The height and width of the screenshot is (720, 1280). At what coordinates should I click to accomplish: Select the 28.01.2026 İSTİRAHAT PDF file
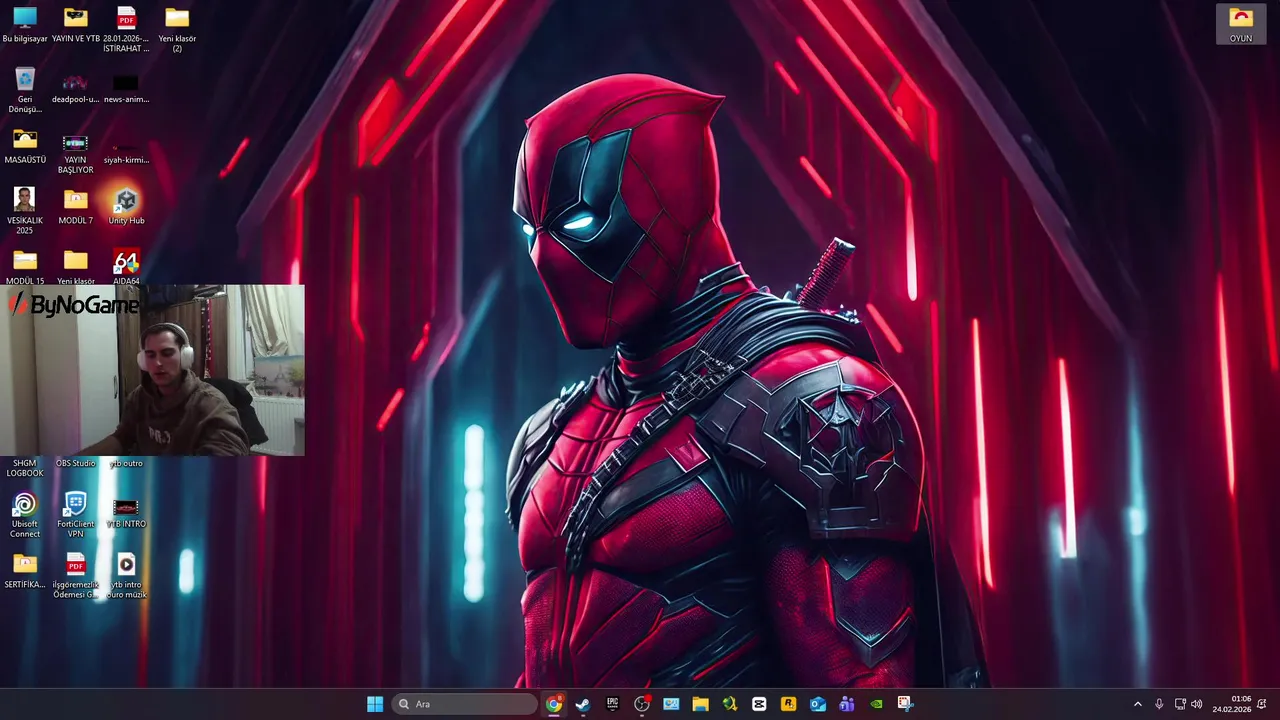point(126,29)
